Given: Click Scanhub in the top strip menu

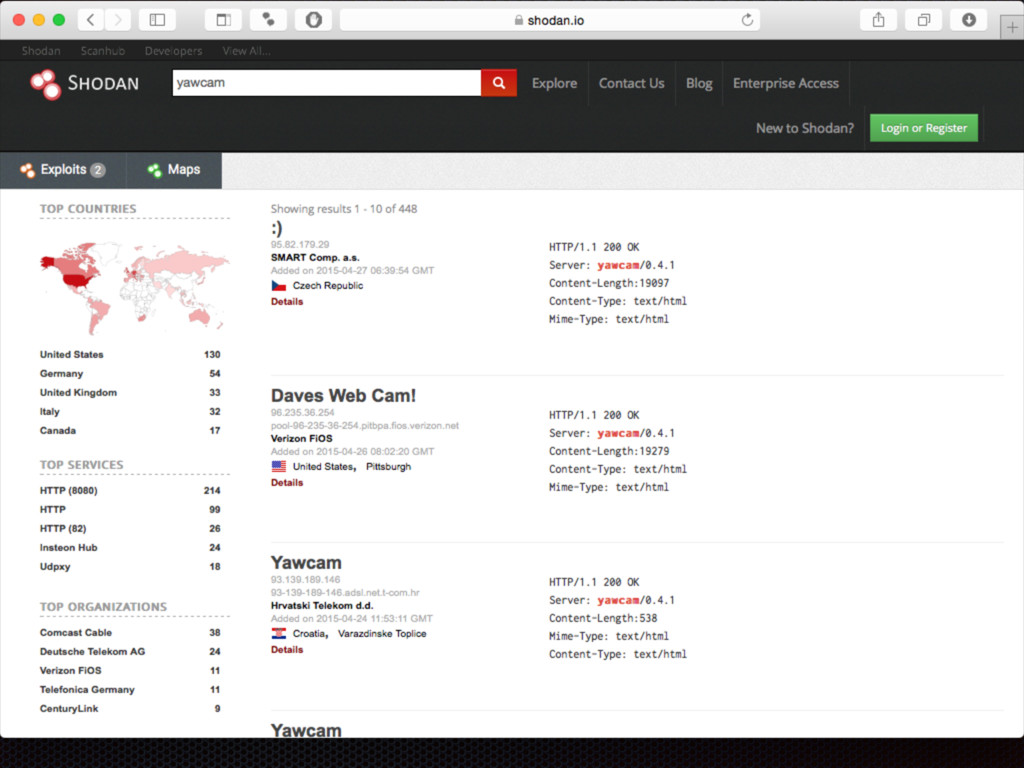Looking at the screenshot, I should click(x=103, y=51).
